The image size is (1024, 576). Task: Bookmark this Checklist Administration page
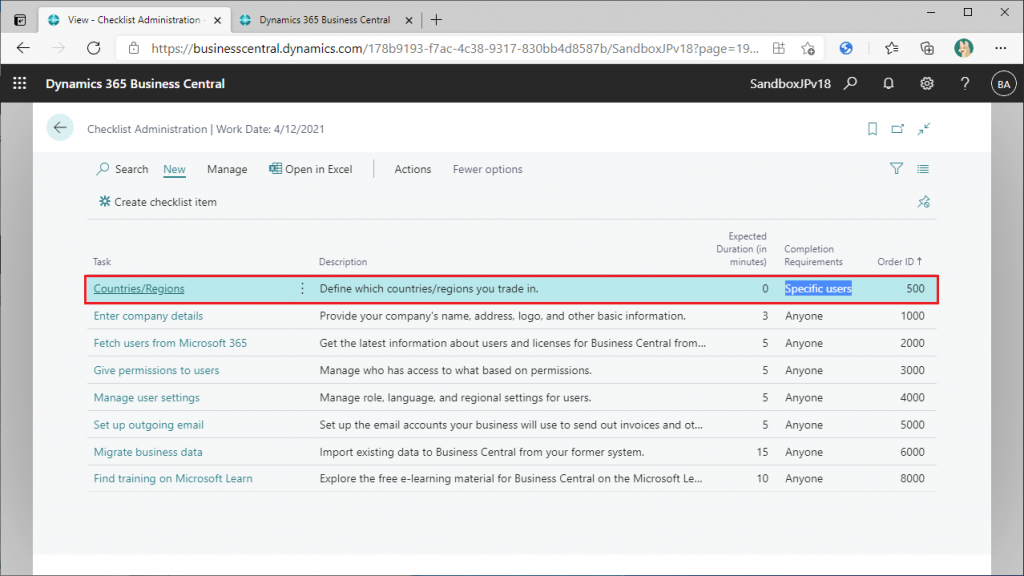pos(872,129)
